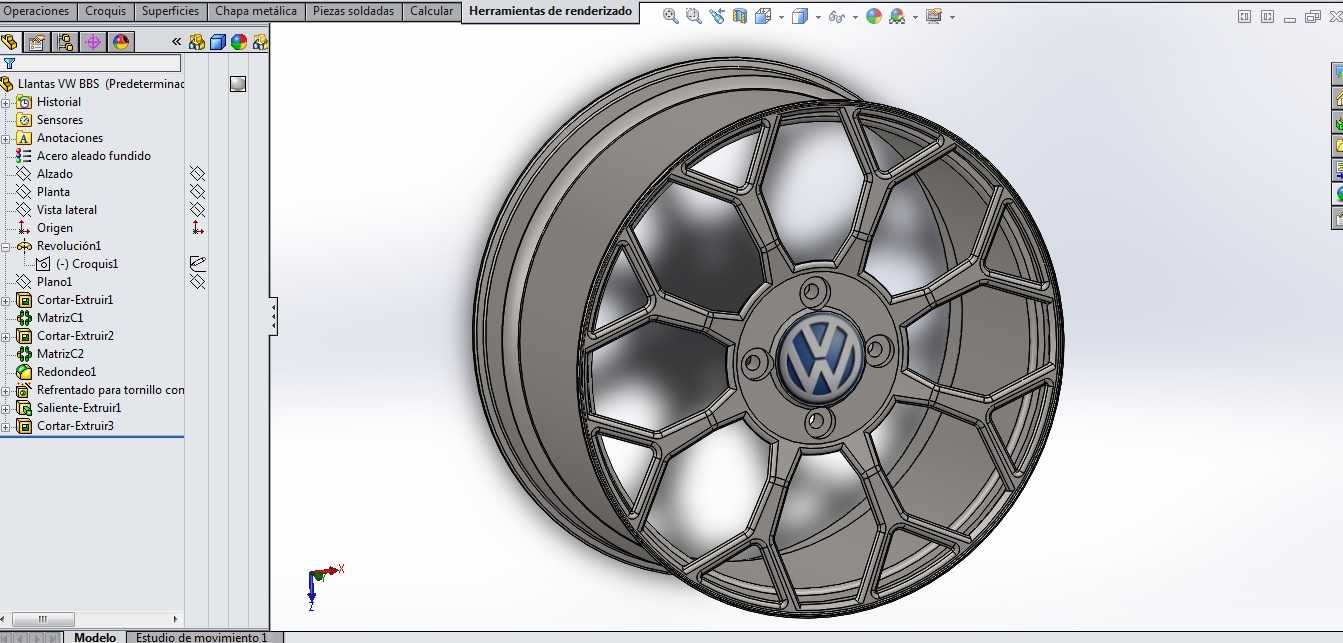Collapse the Revolución1 feature

[x=6, y=246]
